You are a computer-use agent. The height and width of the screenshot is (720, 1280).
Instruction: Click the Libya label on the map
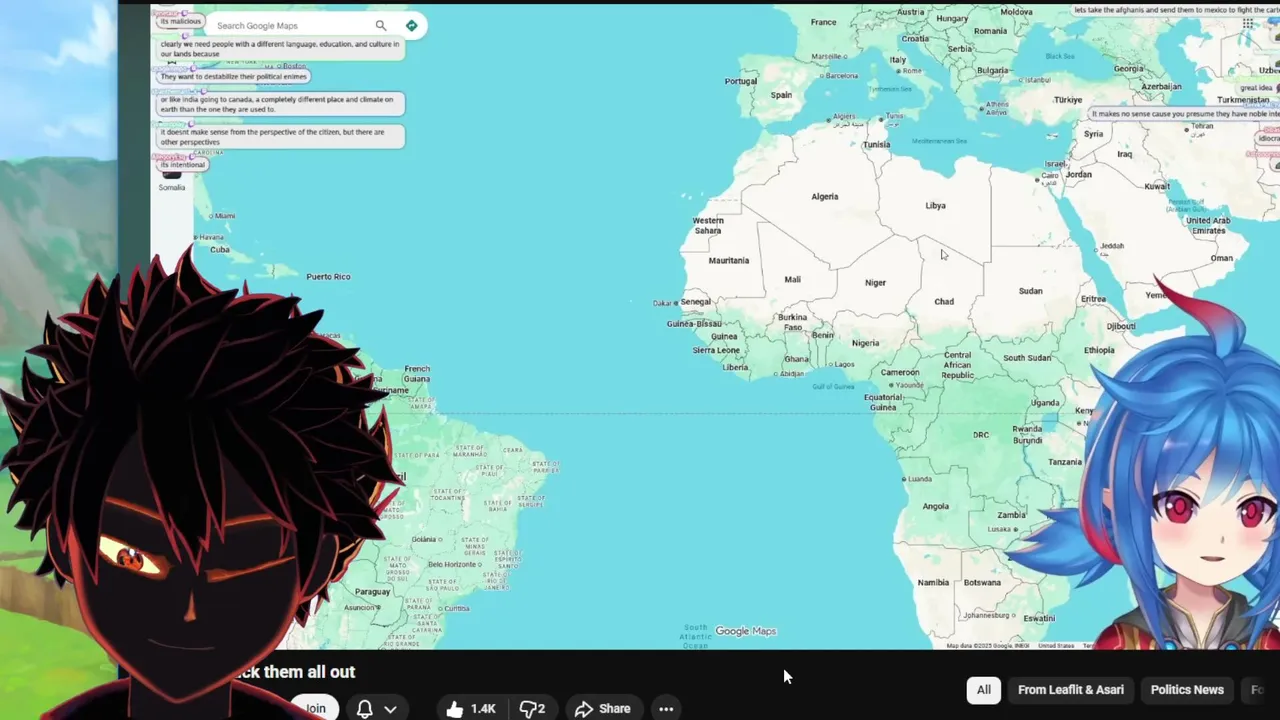(935, 206)
